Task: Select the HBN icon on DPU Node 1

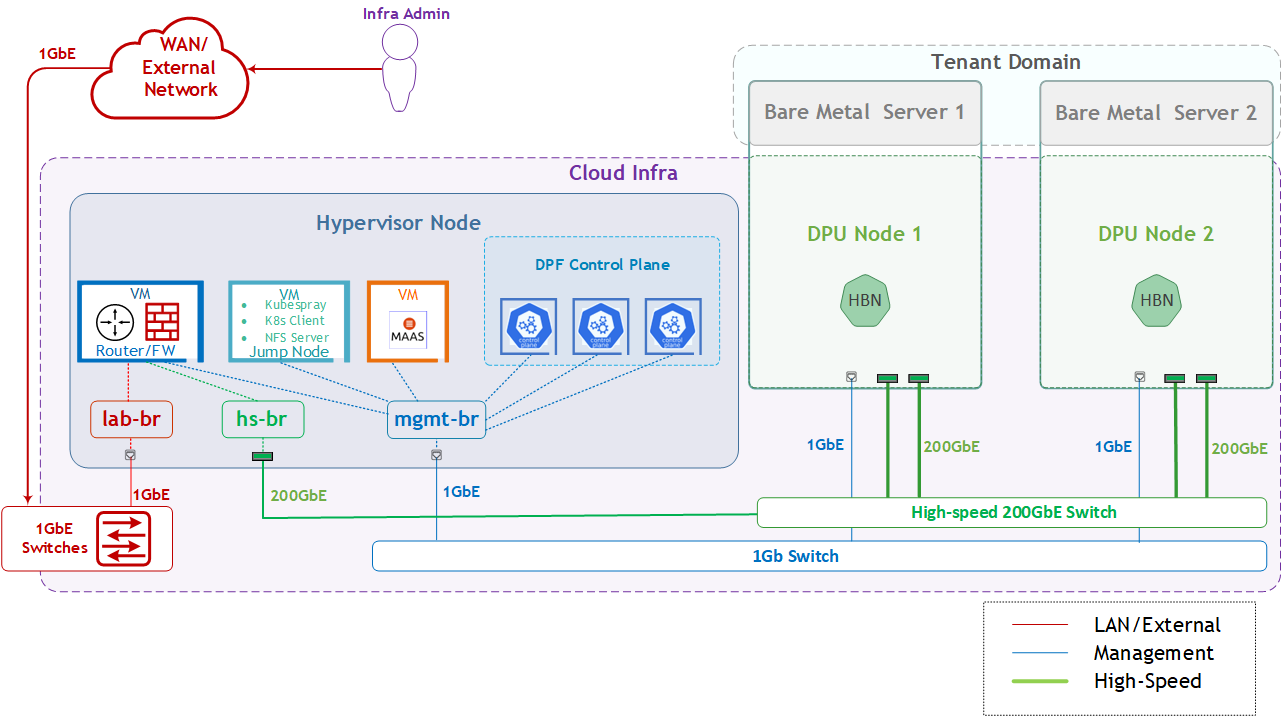Action: click(864, 300)
